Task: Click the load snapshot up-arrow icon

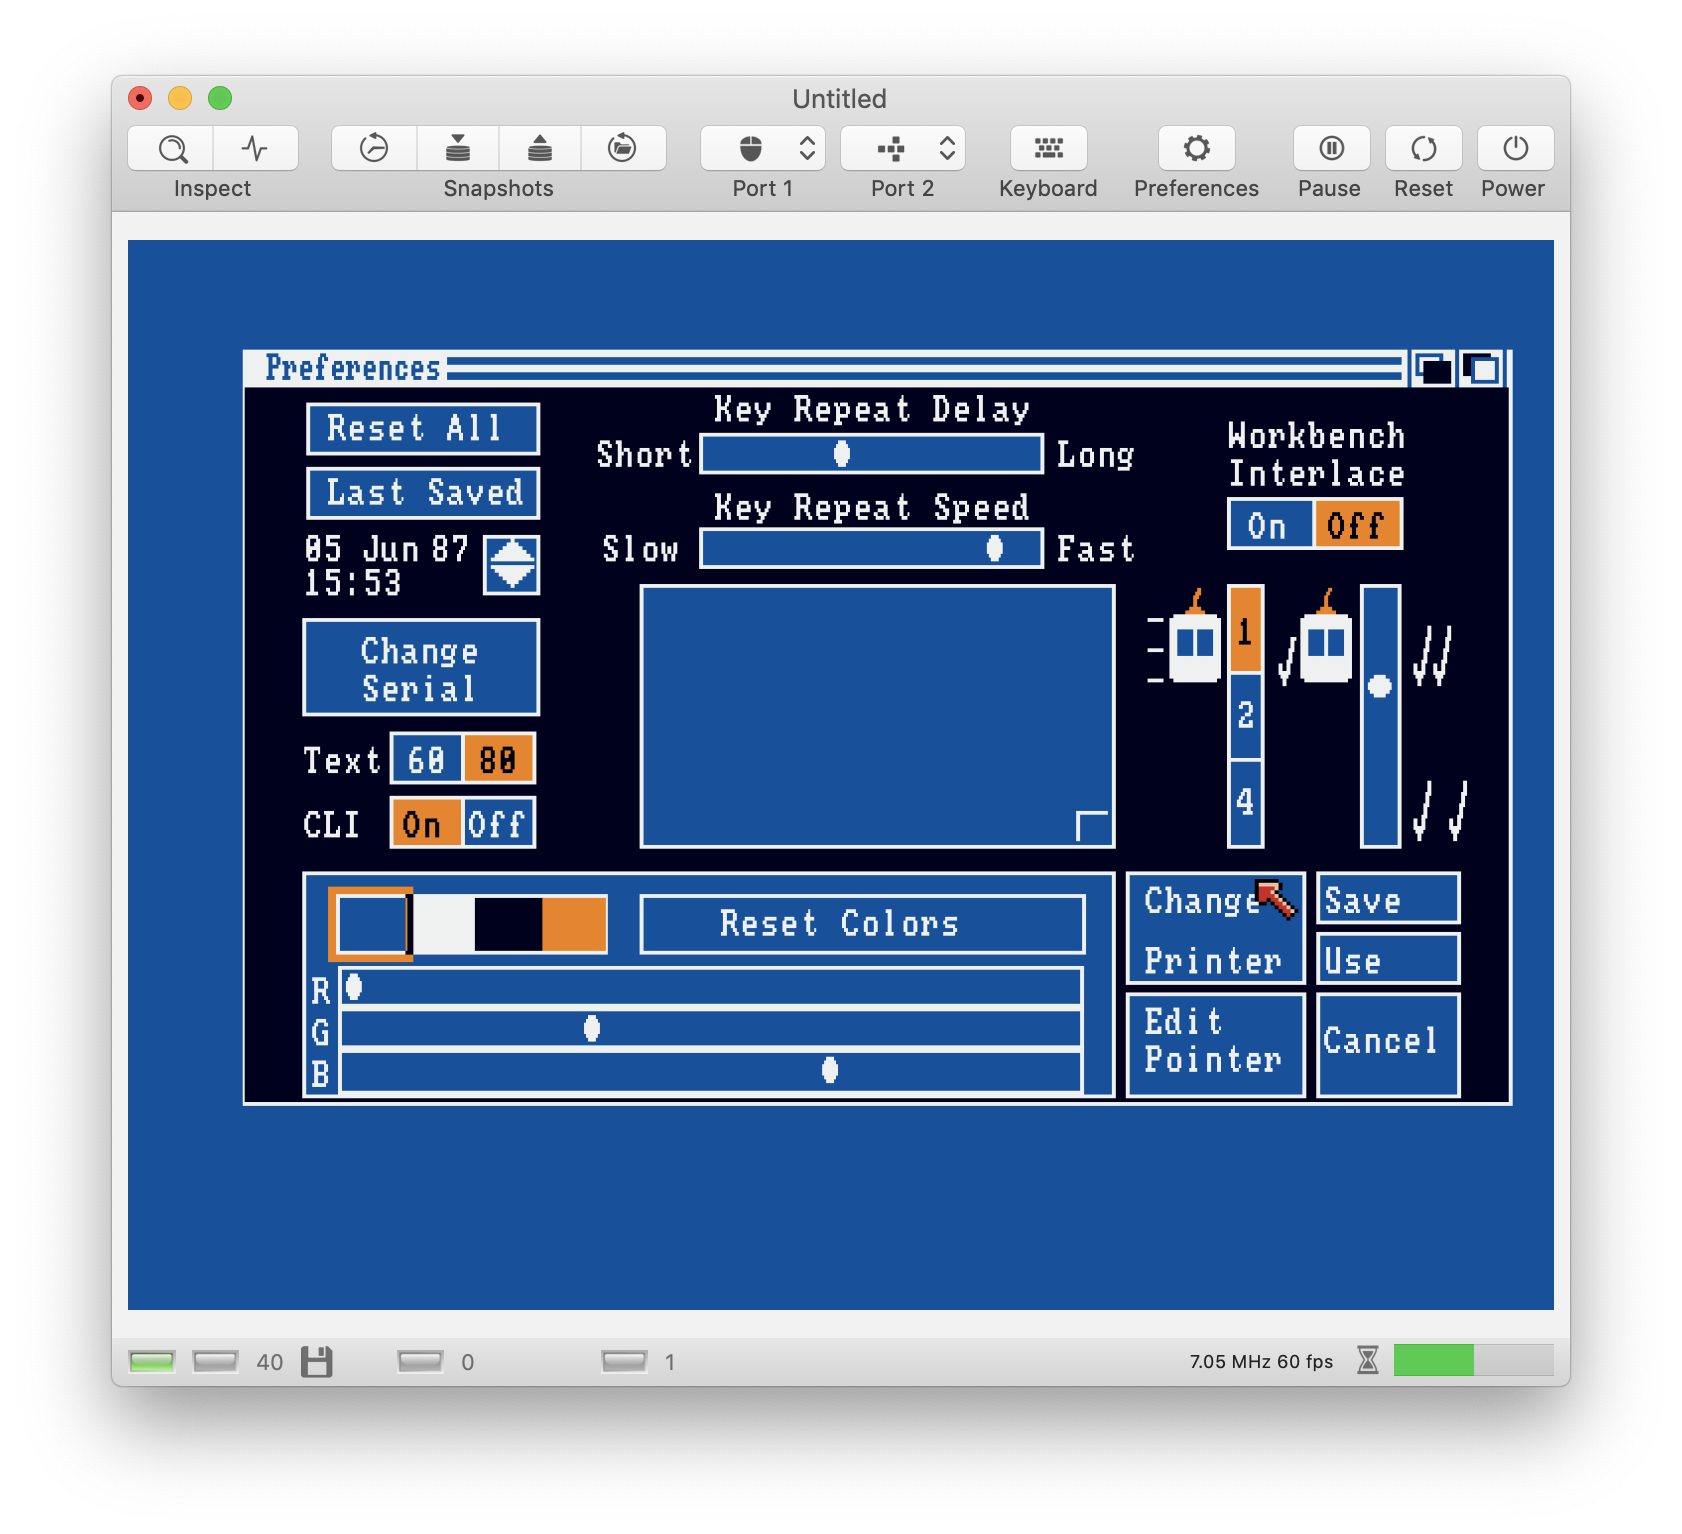Action: tap(540, 149)
